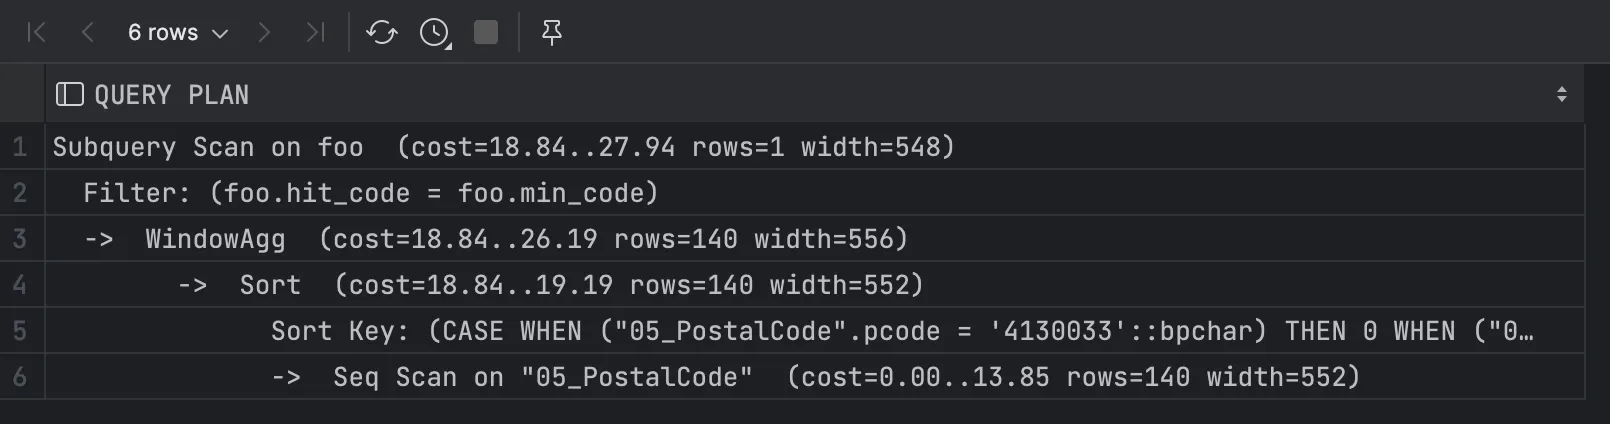Click the WindowAgg plan row

click(525, 239)
